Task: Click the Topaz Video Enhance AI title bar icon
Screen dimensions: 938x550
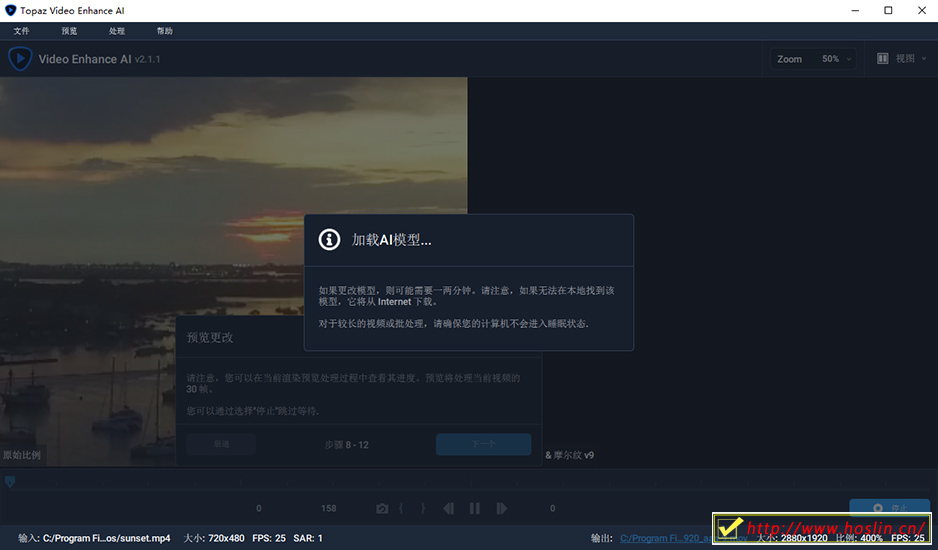Action: point(10,10)
